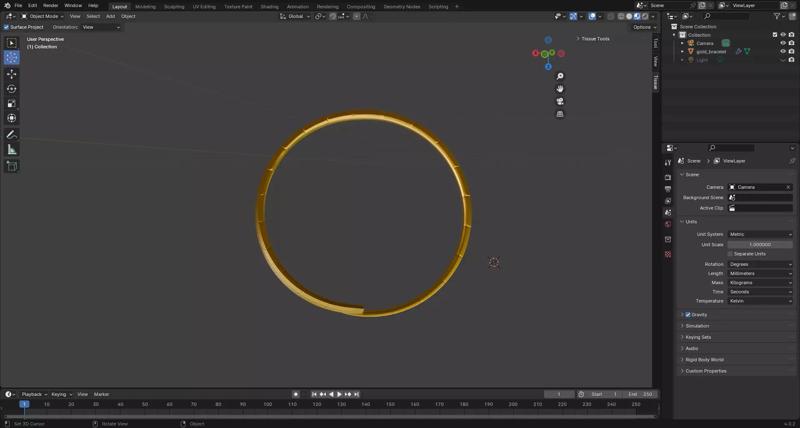Open the Global transform orientation dropdown
Viewport: 800px width, 428px height.
point(294,16)
